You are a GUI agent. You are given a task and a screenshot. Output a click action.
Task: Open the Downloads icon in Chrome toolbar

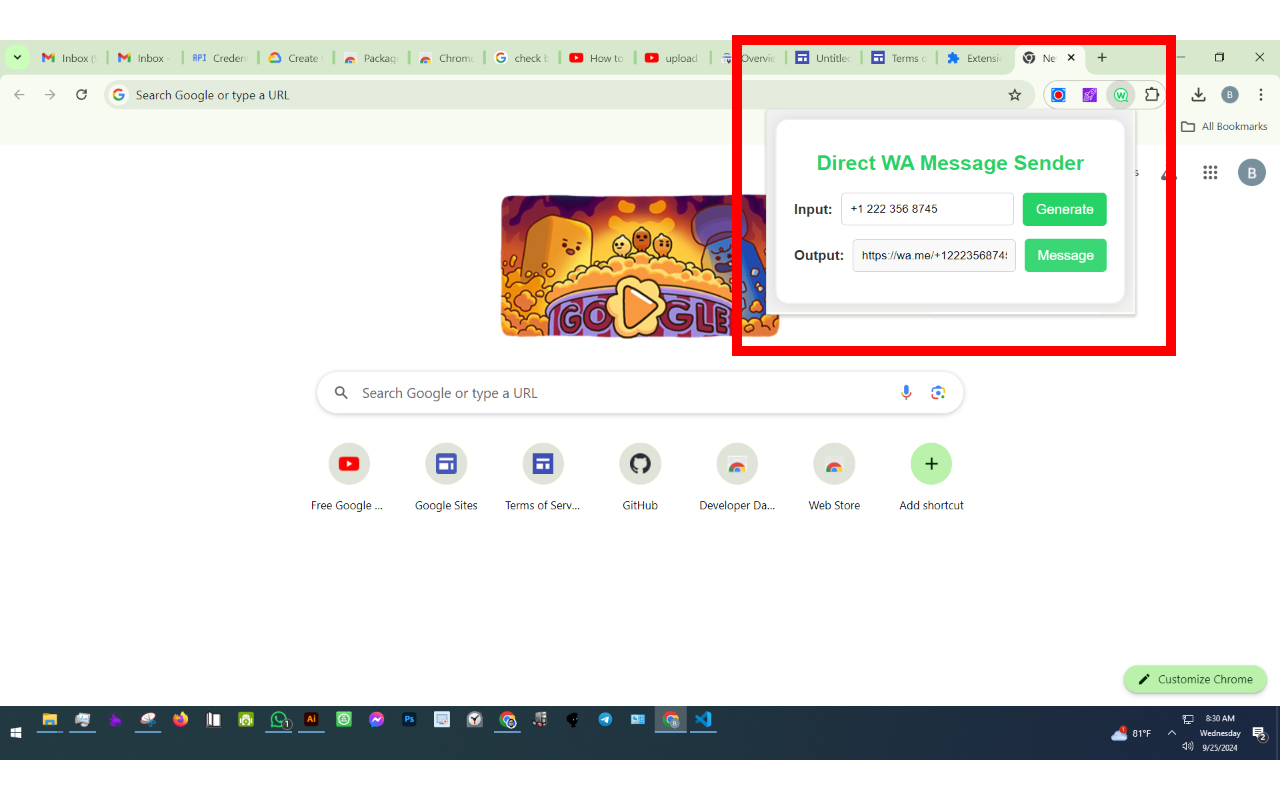coord(1198,95)
